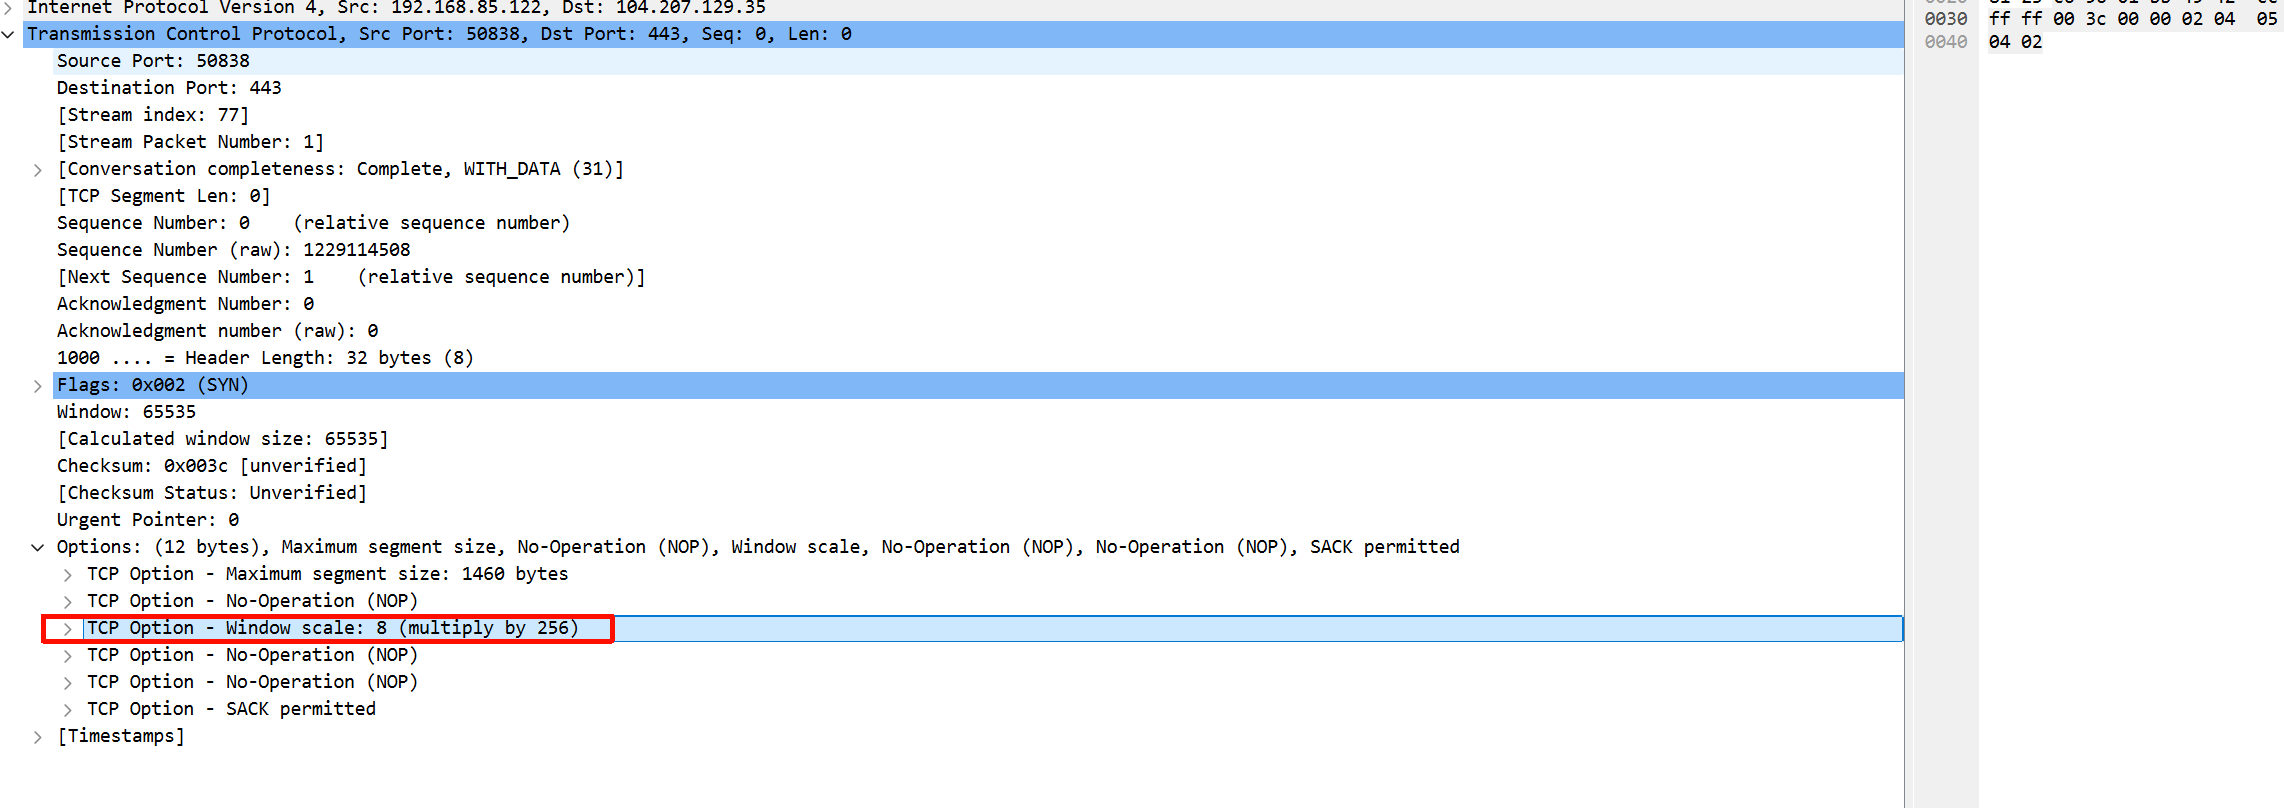Select the Destination Port: 443 row

pos(978,88)
